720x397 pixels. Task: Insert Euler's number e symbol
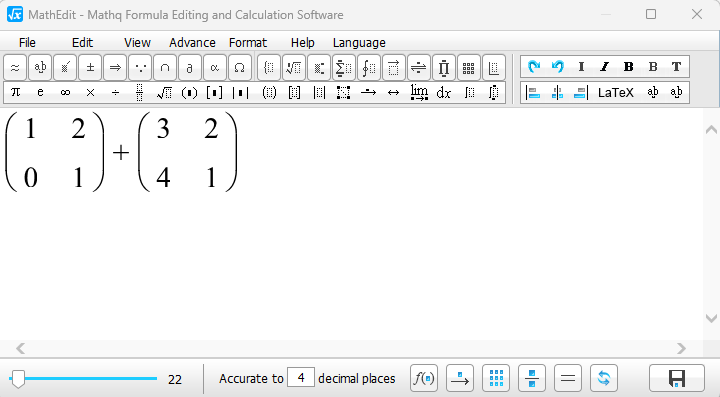pyautogui.click(x=40, y=92)
